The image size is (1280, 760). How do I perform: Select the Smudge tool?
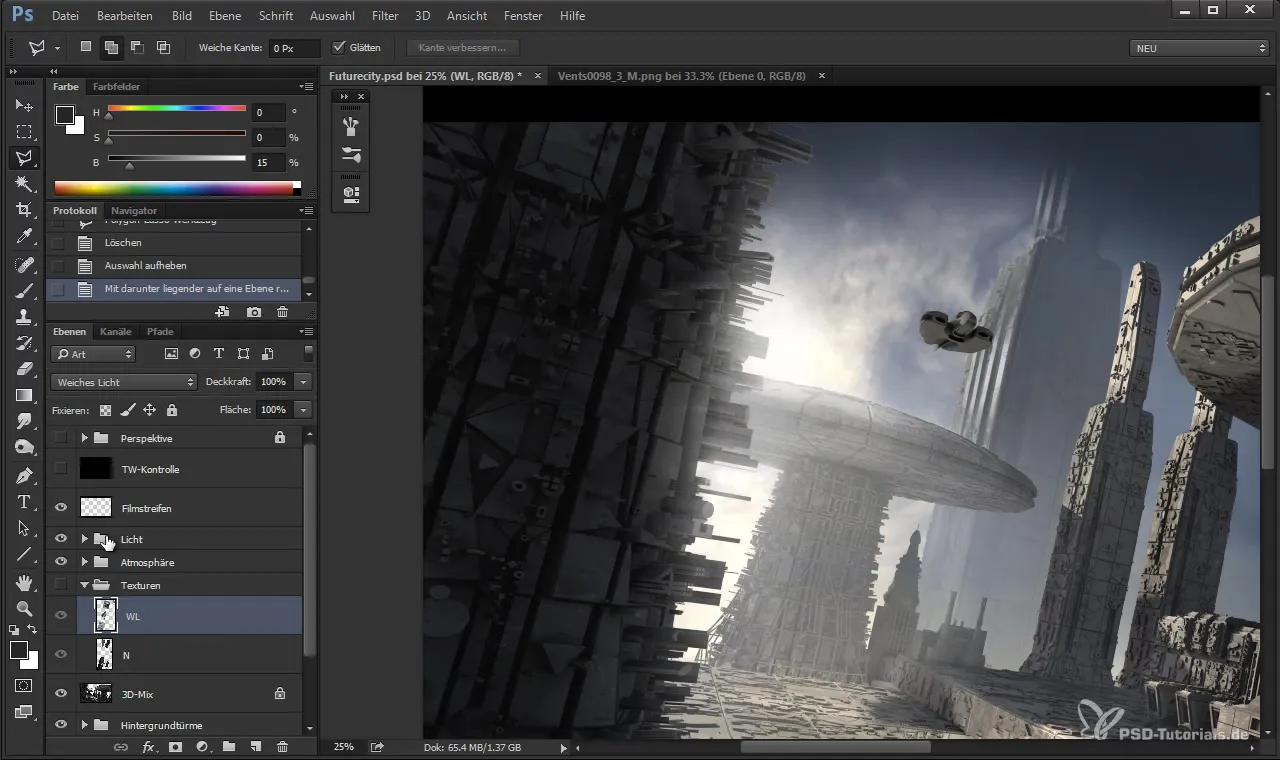pos(24,421)
